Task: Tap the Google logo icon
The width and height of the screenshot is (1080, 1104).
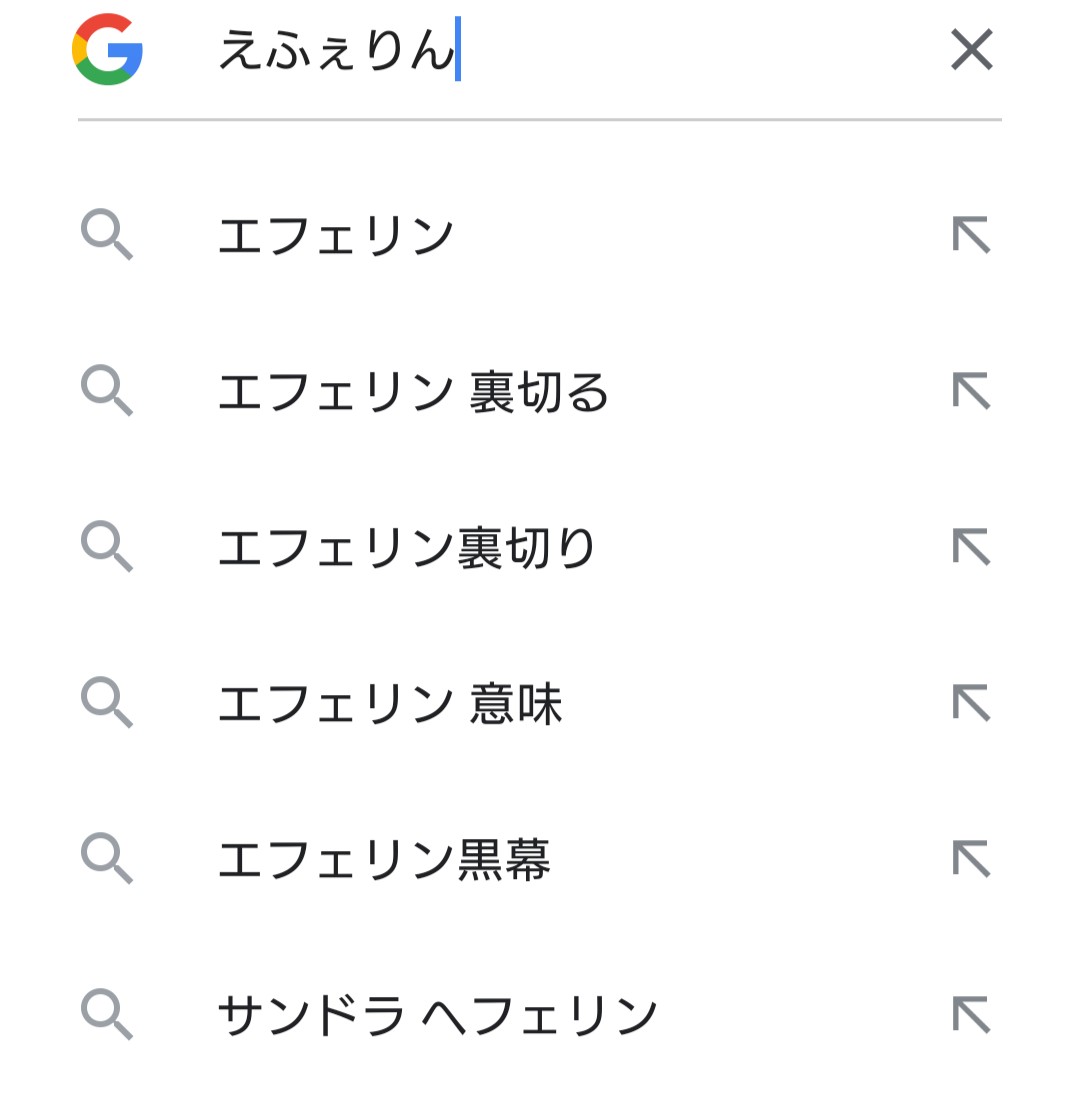Action: pos(107,49)
